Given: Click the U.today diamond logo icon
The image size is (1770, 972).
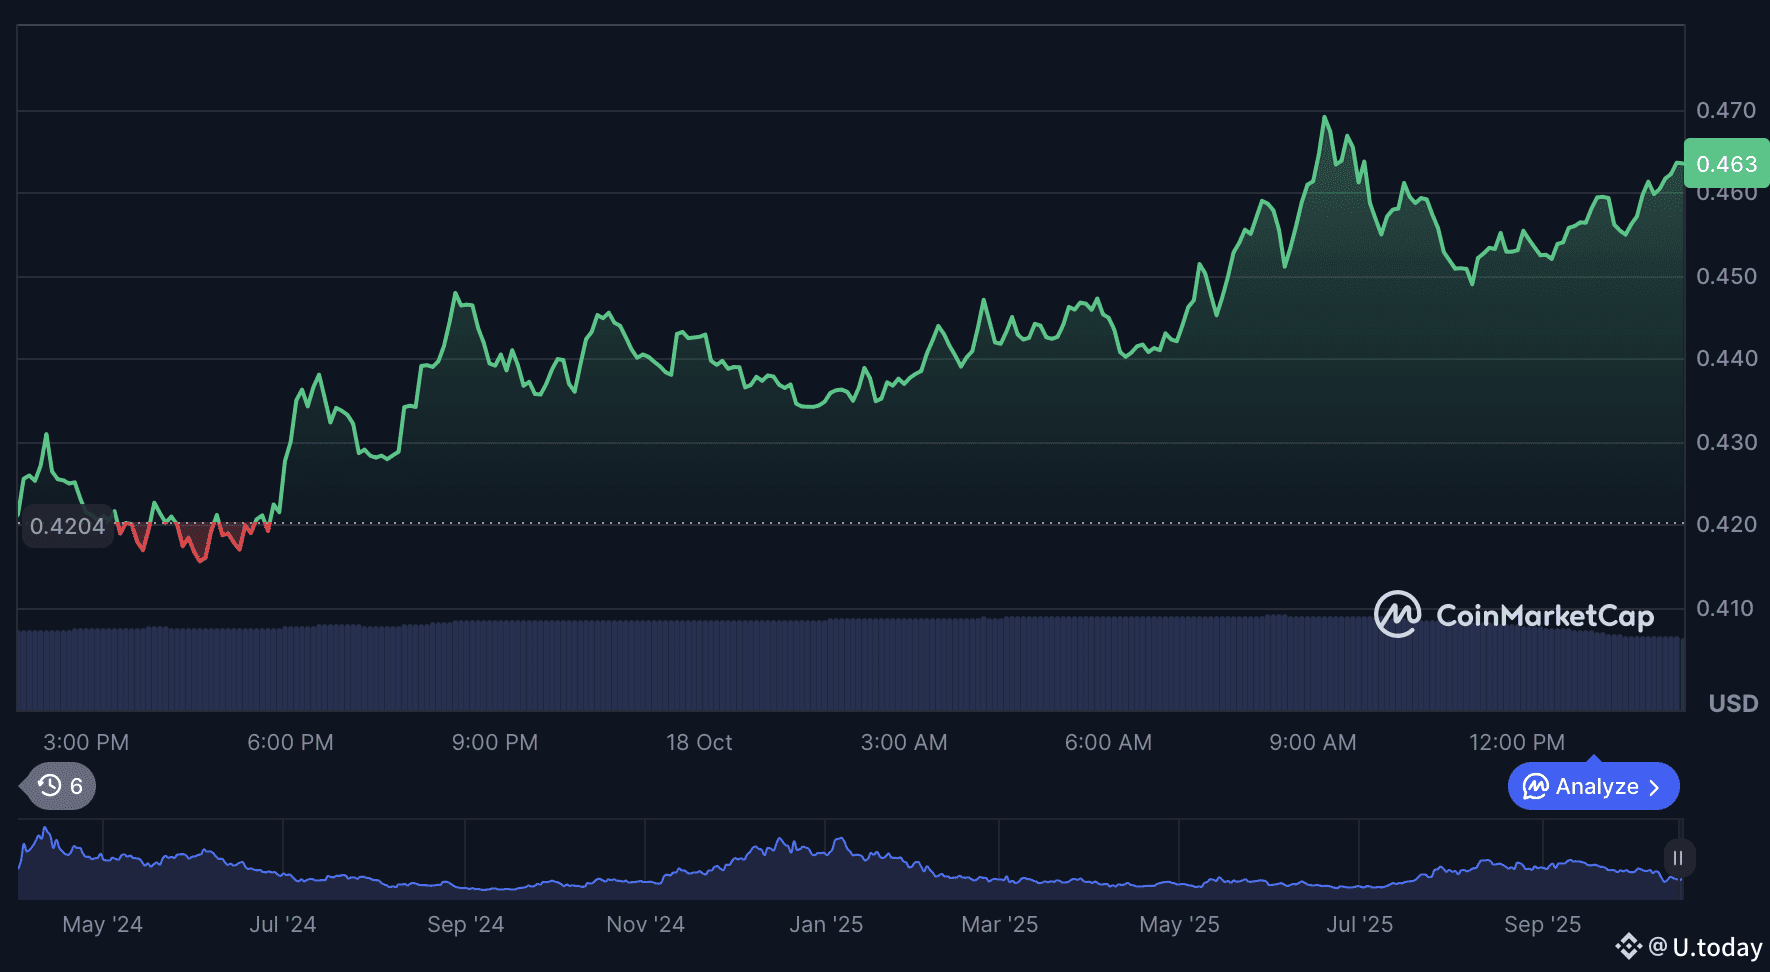Looking at the screenshot, I should (1628, 946).
